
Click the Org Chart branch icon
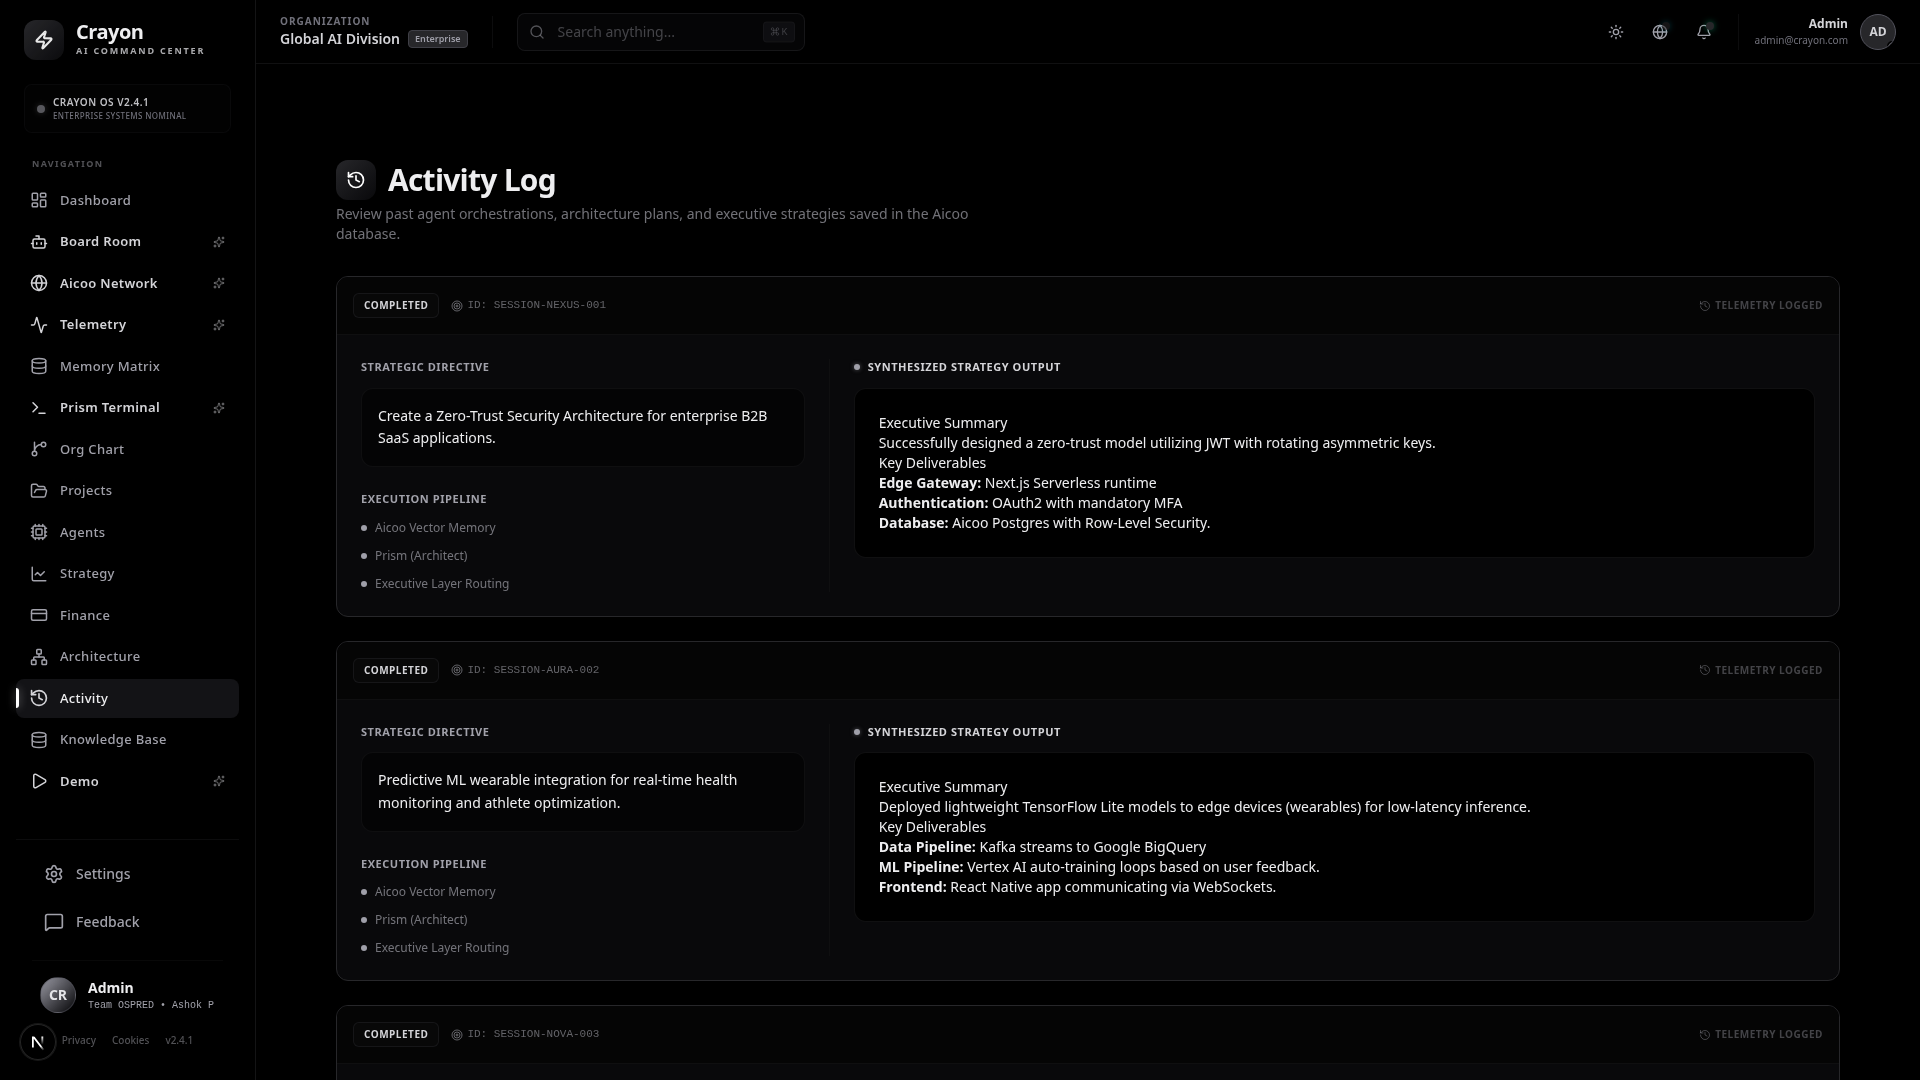coord(39,449)
